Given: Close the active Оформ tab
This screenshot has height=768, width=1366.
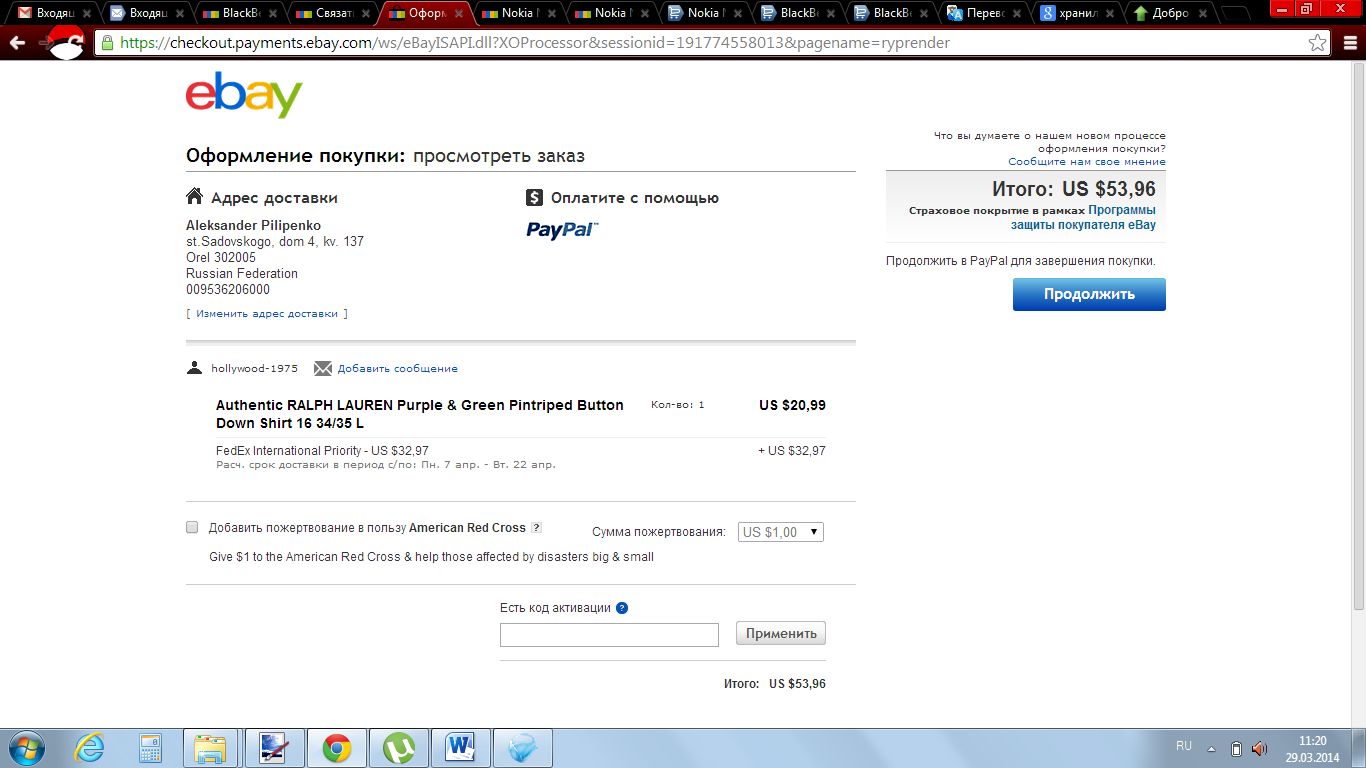Looking at the screenshot, I should 459,14.
